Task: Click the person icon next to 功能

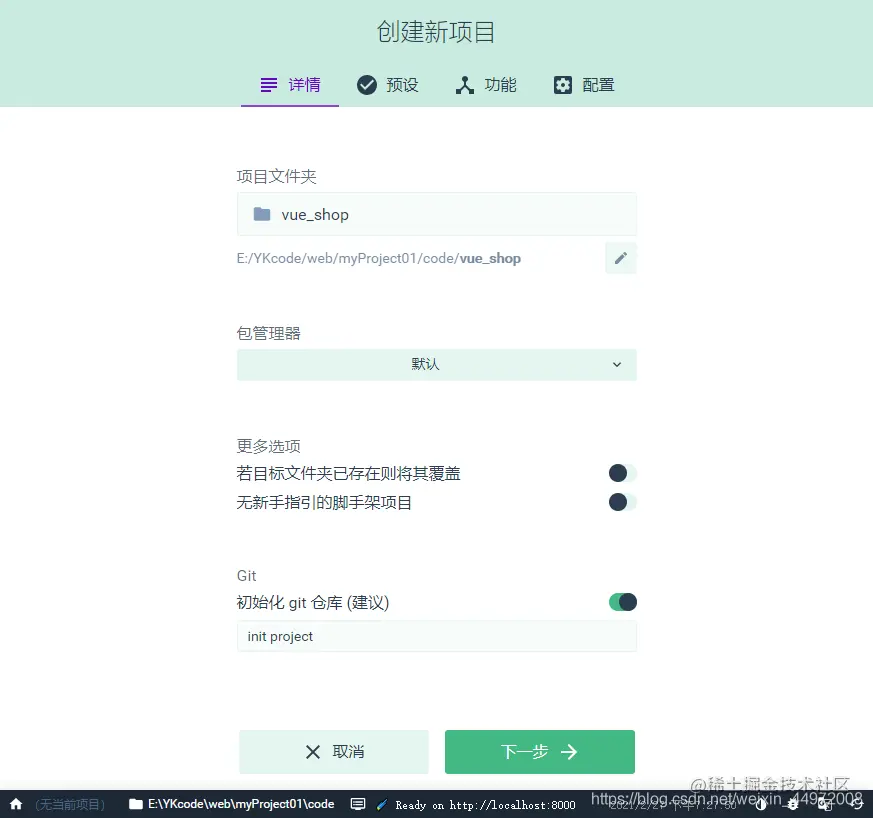Action: click(463, 84)
